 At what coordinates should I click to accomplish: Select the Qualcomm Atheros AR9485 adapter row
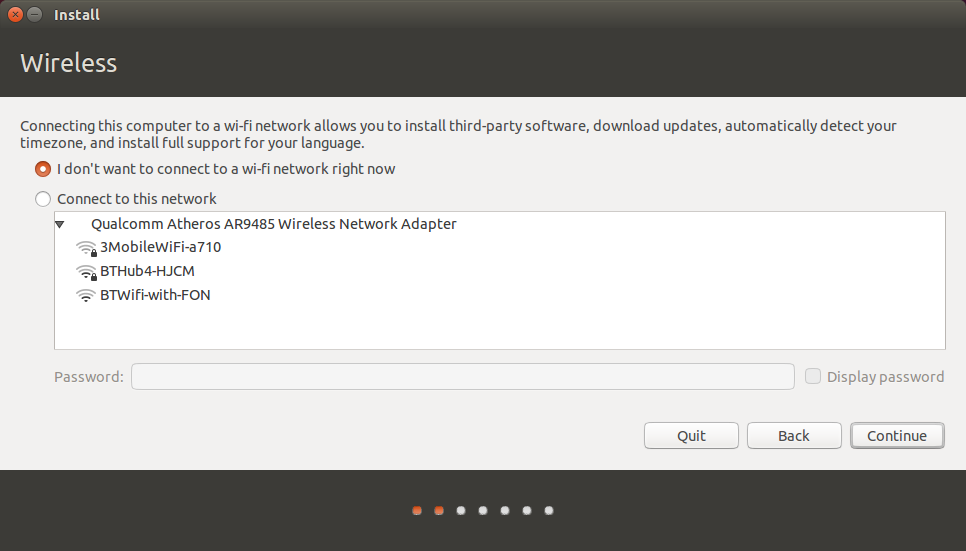point(273,224)
